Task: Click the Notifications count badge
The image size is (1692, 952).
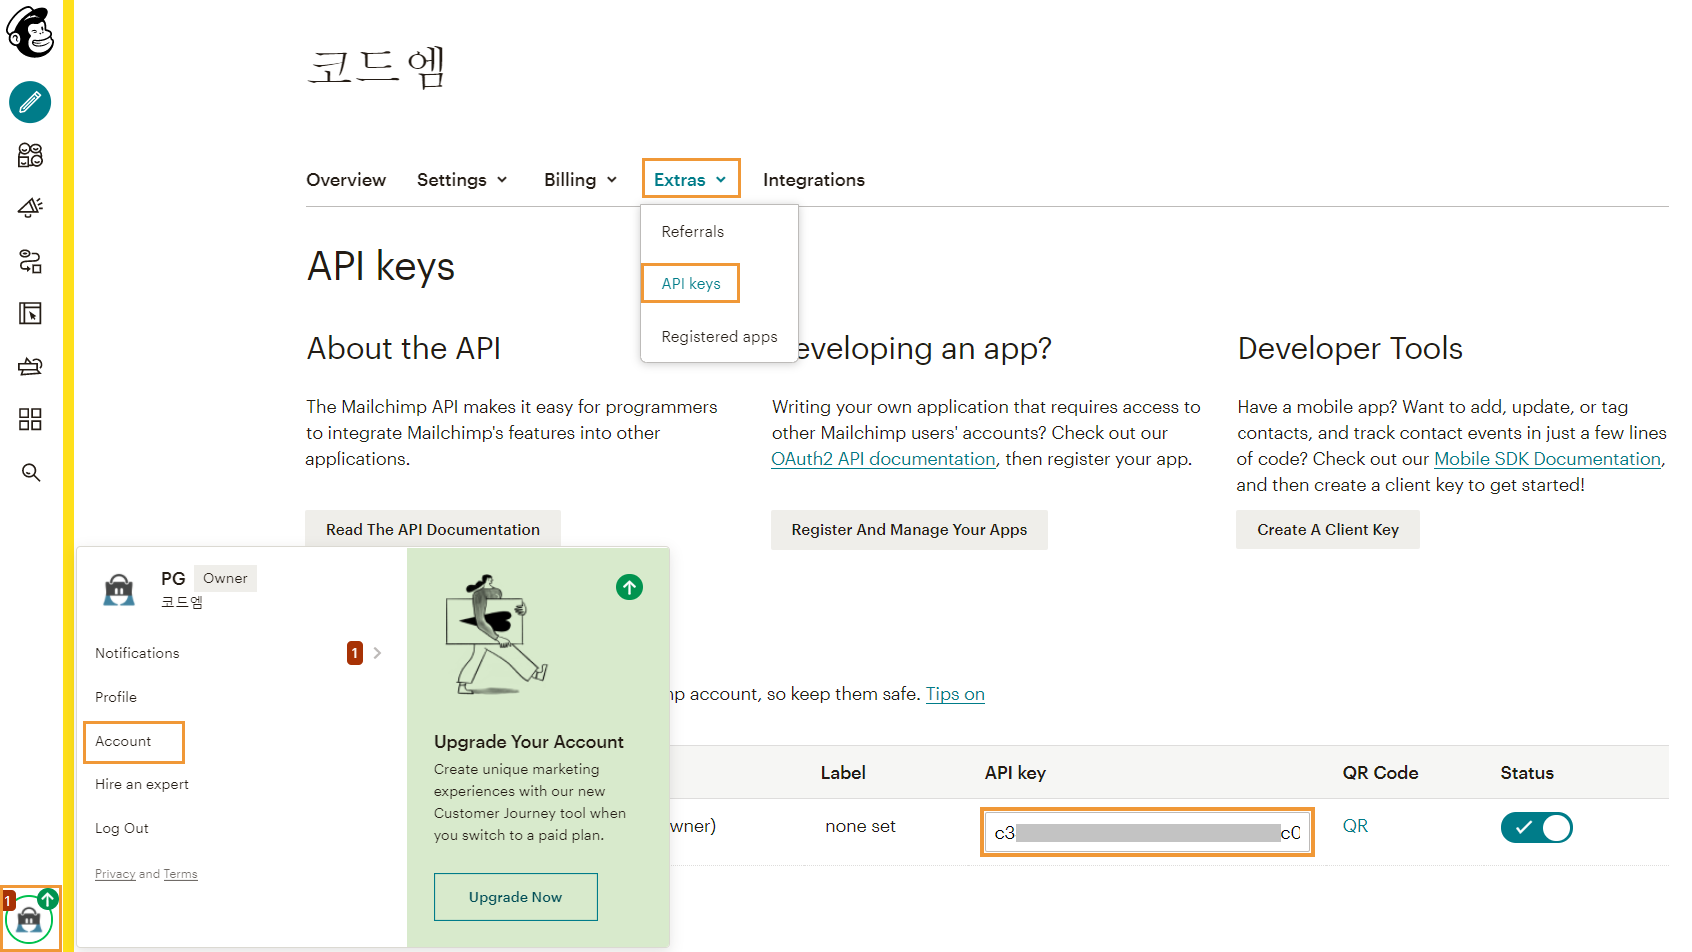Action: click(x=354, y=653)
